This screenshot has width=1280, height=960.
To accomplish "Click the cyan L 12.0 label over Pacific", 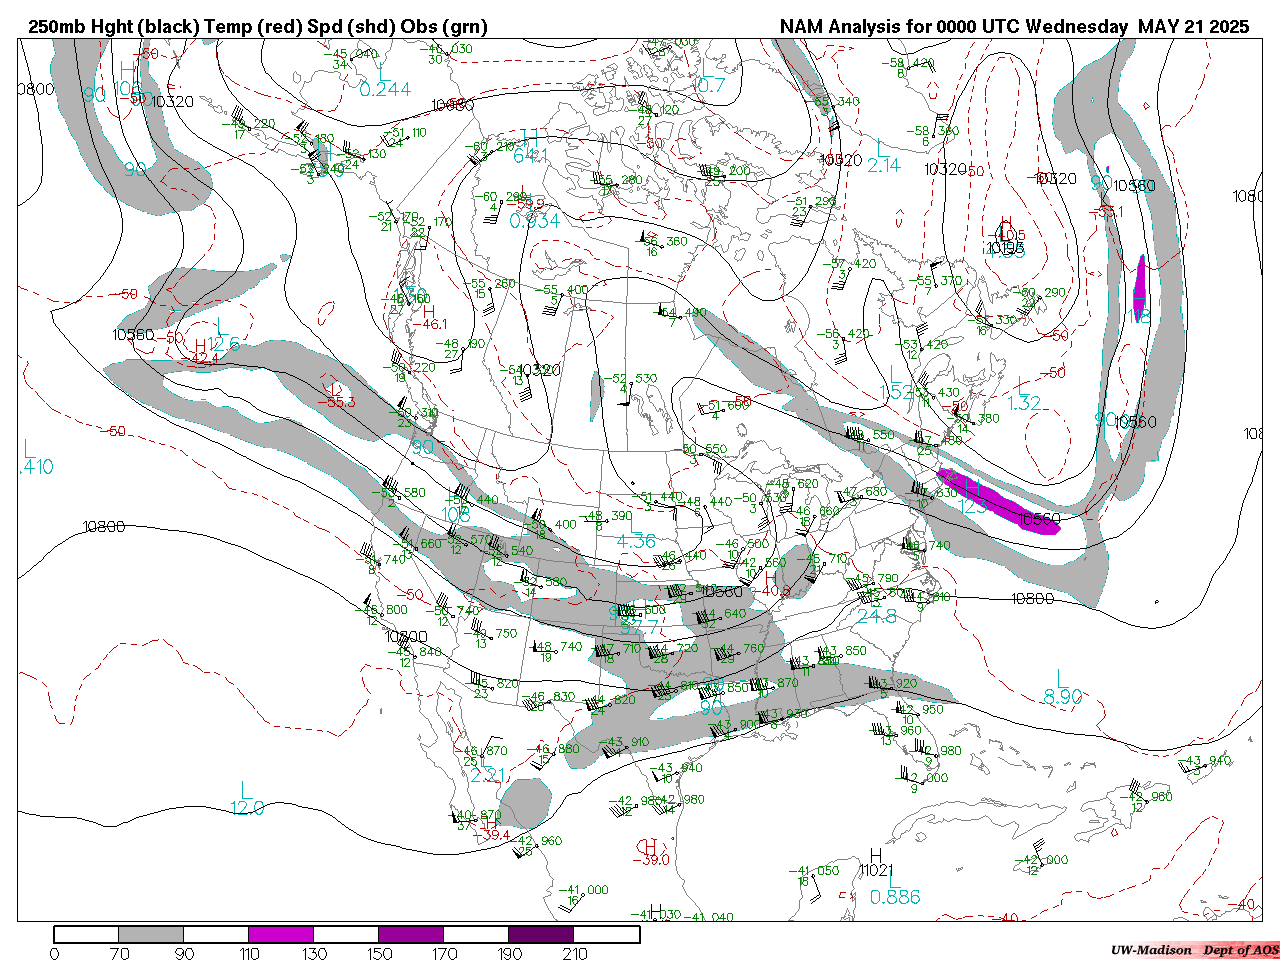I will coord(247,800).
